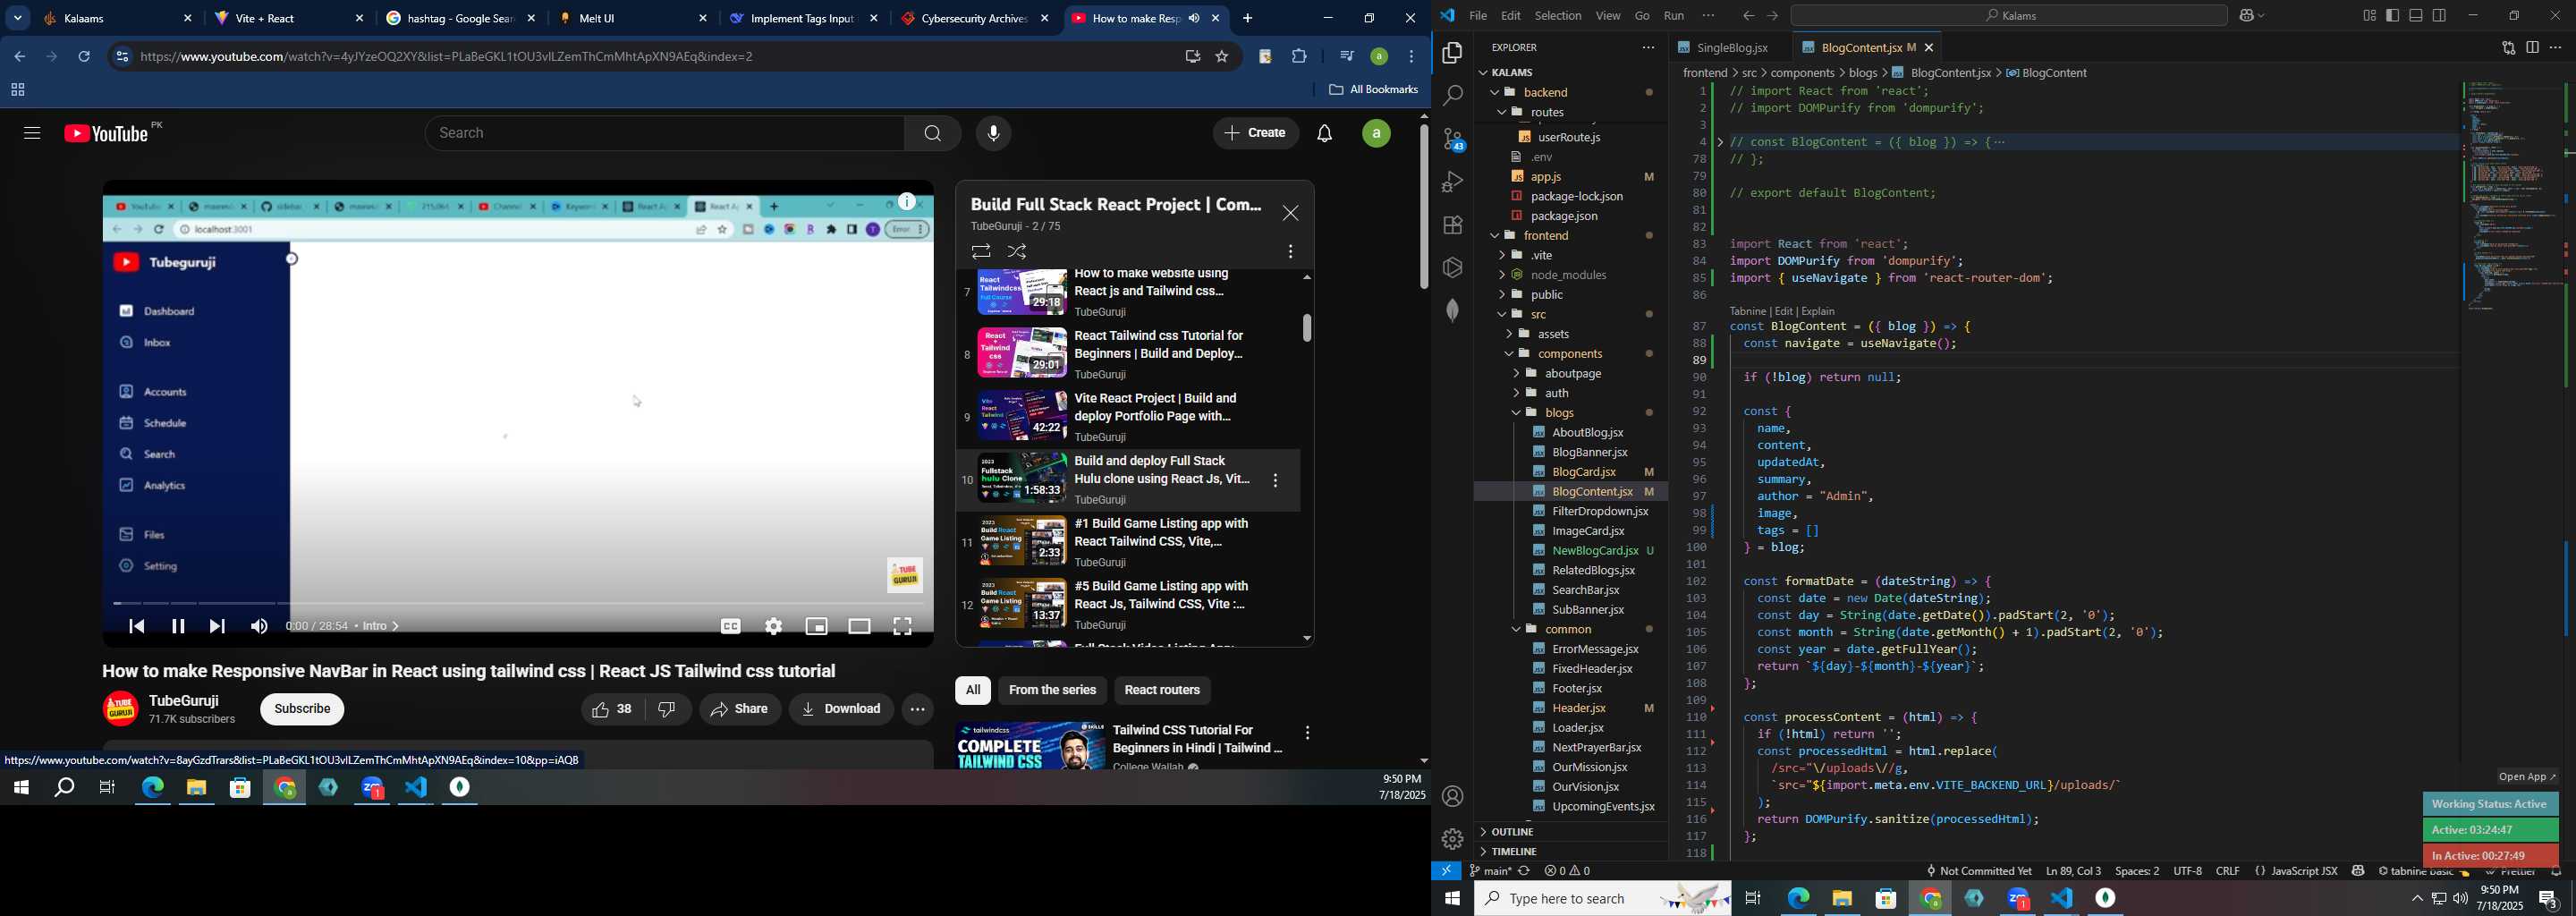Click the YouTube Create button
The width and height of the screenshot is (2576, 916).
point(1256,134)
